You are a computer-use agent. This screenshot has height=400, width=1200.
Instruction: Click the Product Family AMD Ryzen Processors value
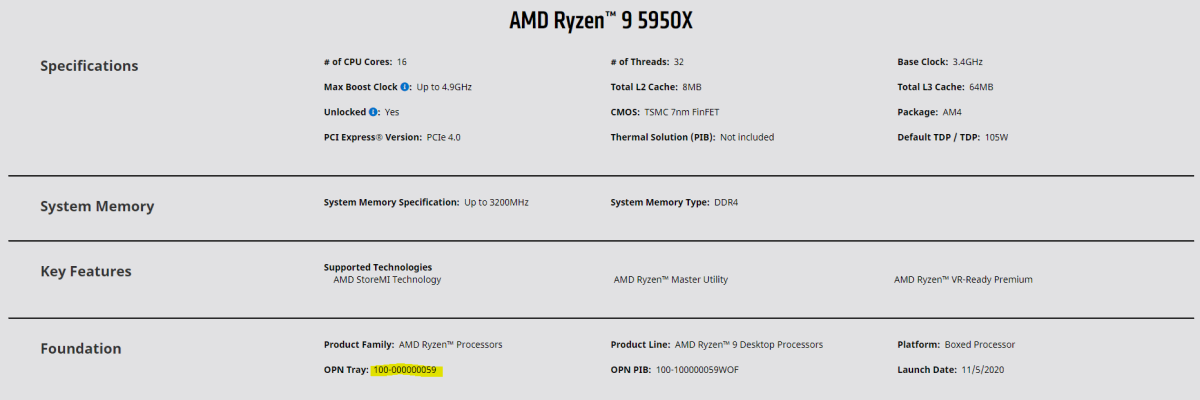(451, 345)
